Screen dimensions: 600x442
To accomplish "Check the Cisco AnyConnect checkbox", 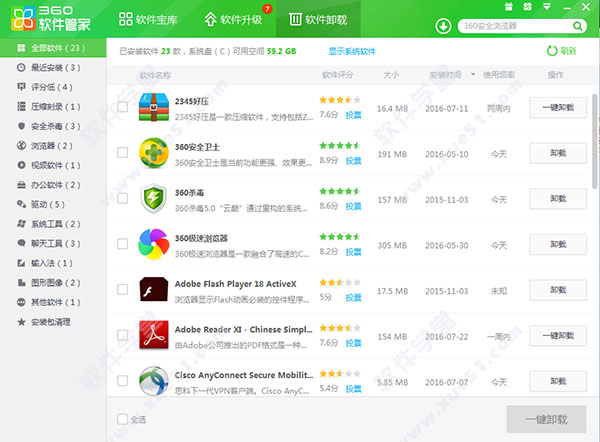I will (122, 380).
